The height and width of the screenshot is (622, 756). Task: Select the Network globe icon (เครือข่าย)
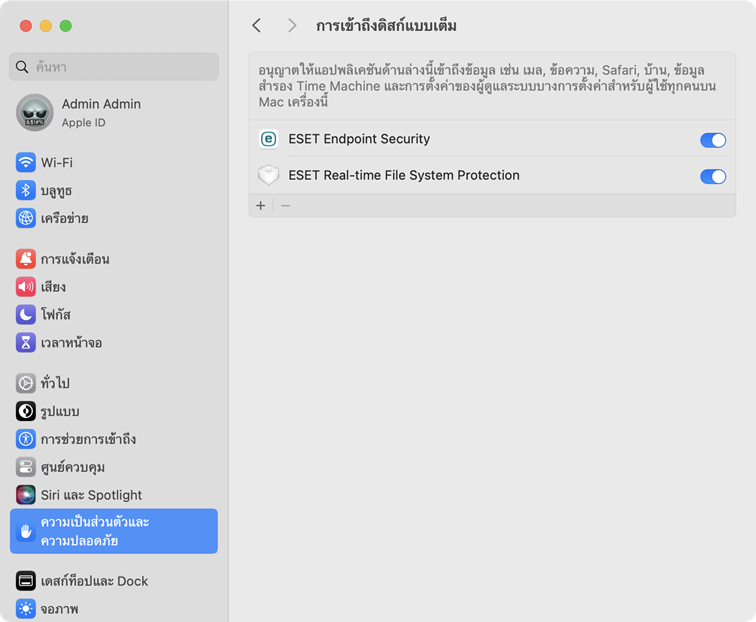pos(26,218)
